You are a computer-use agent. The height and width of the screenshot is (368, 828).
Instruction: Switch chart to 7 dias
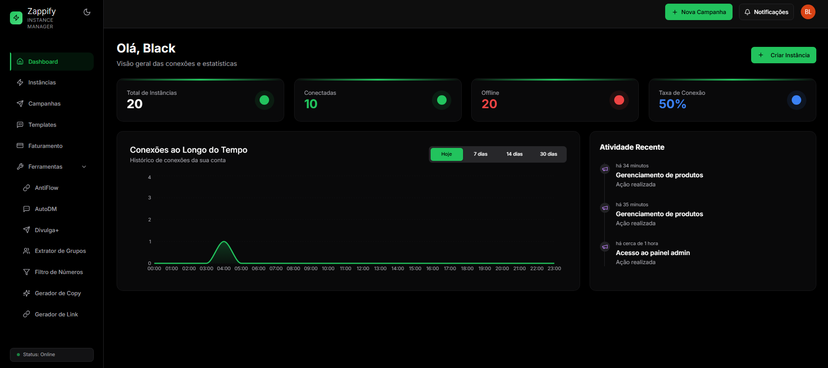481,154
